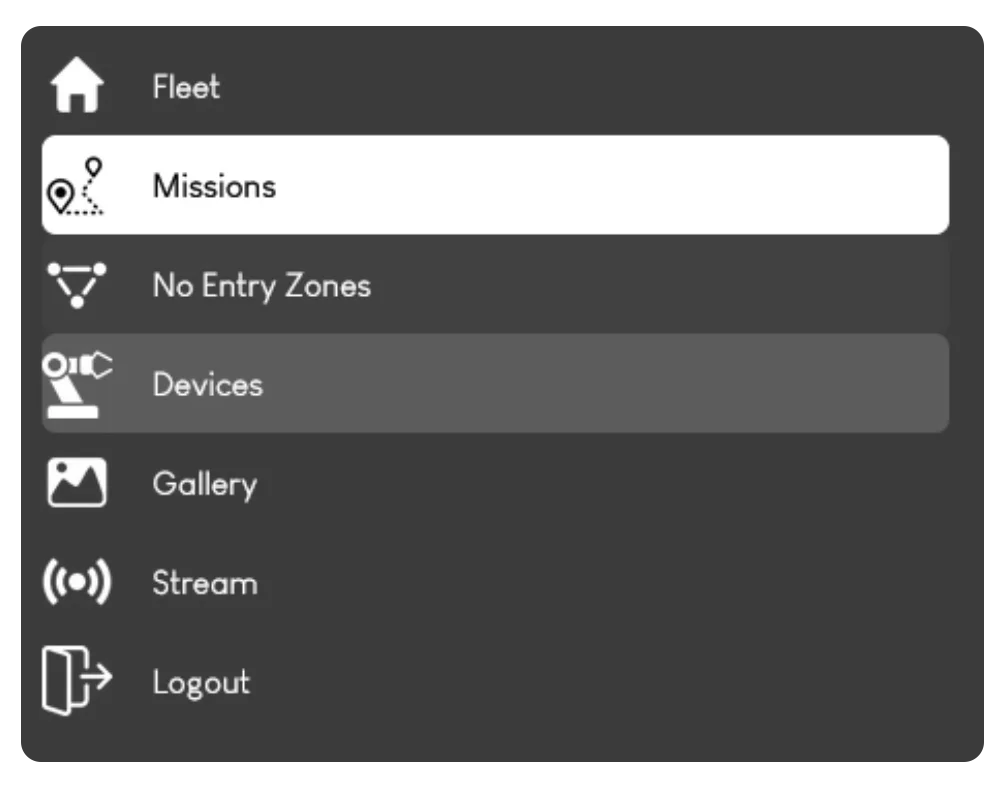Click the Missions text label
Screen dimensions: 1005x786
point(215,185)
